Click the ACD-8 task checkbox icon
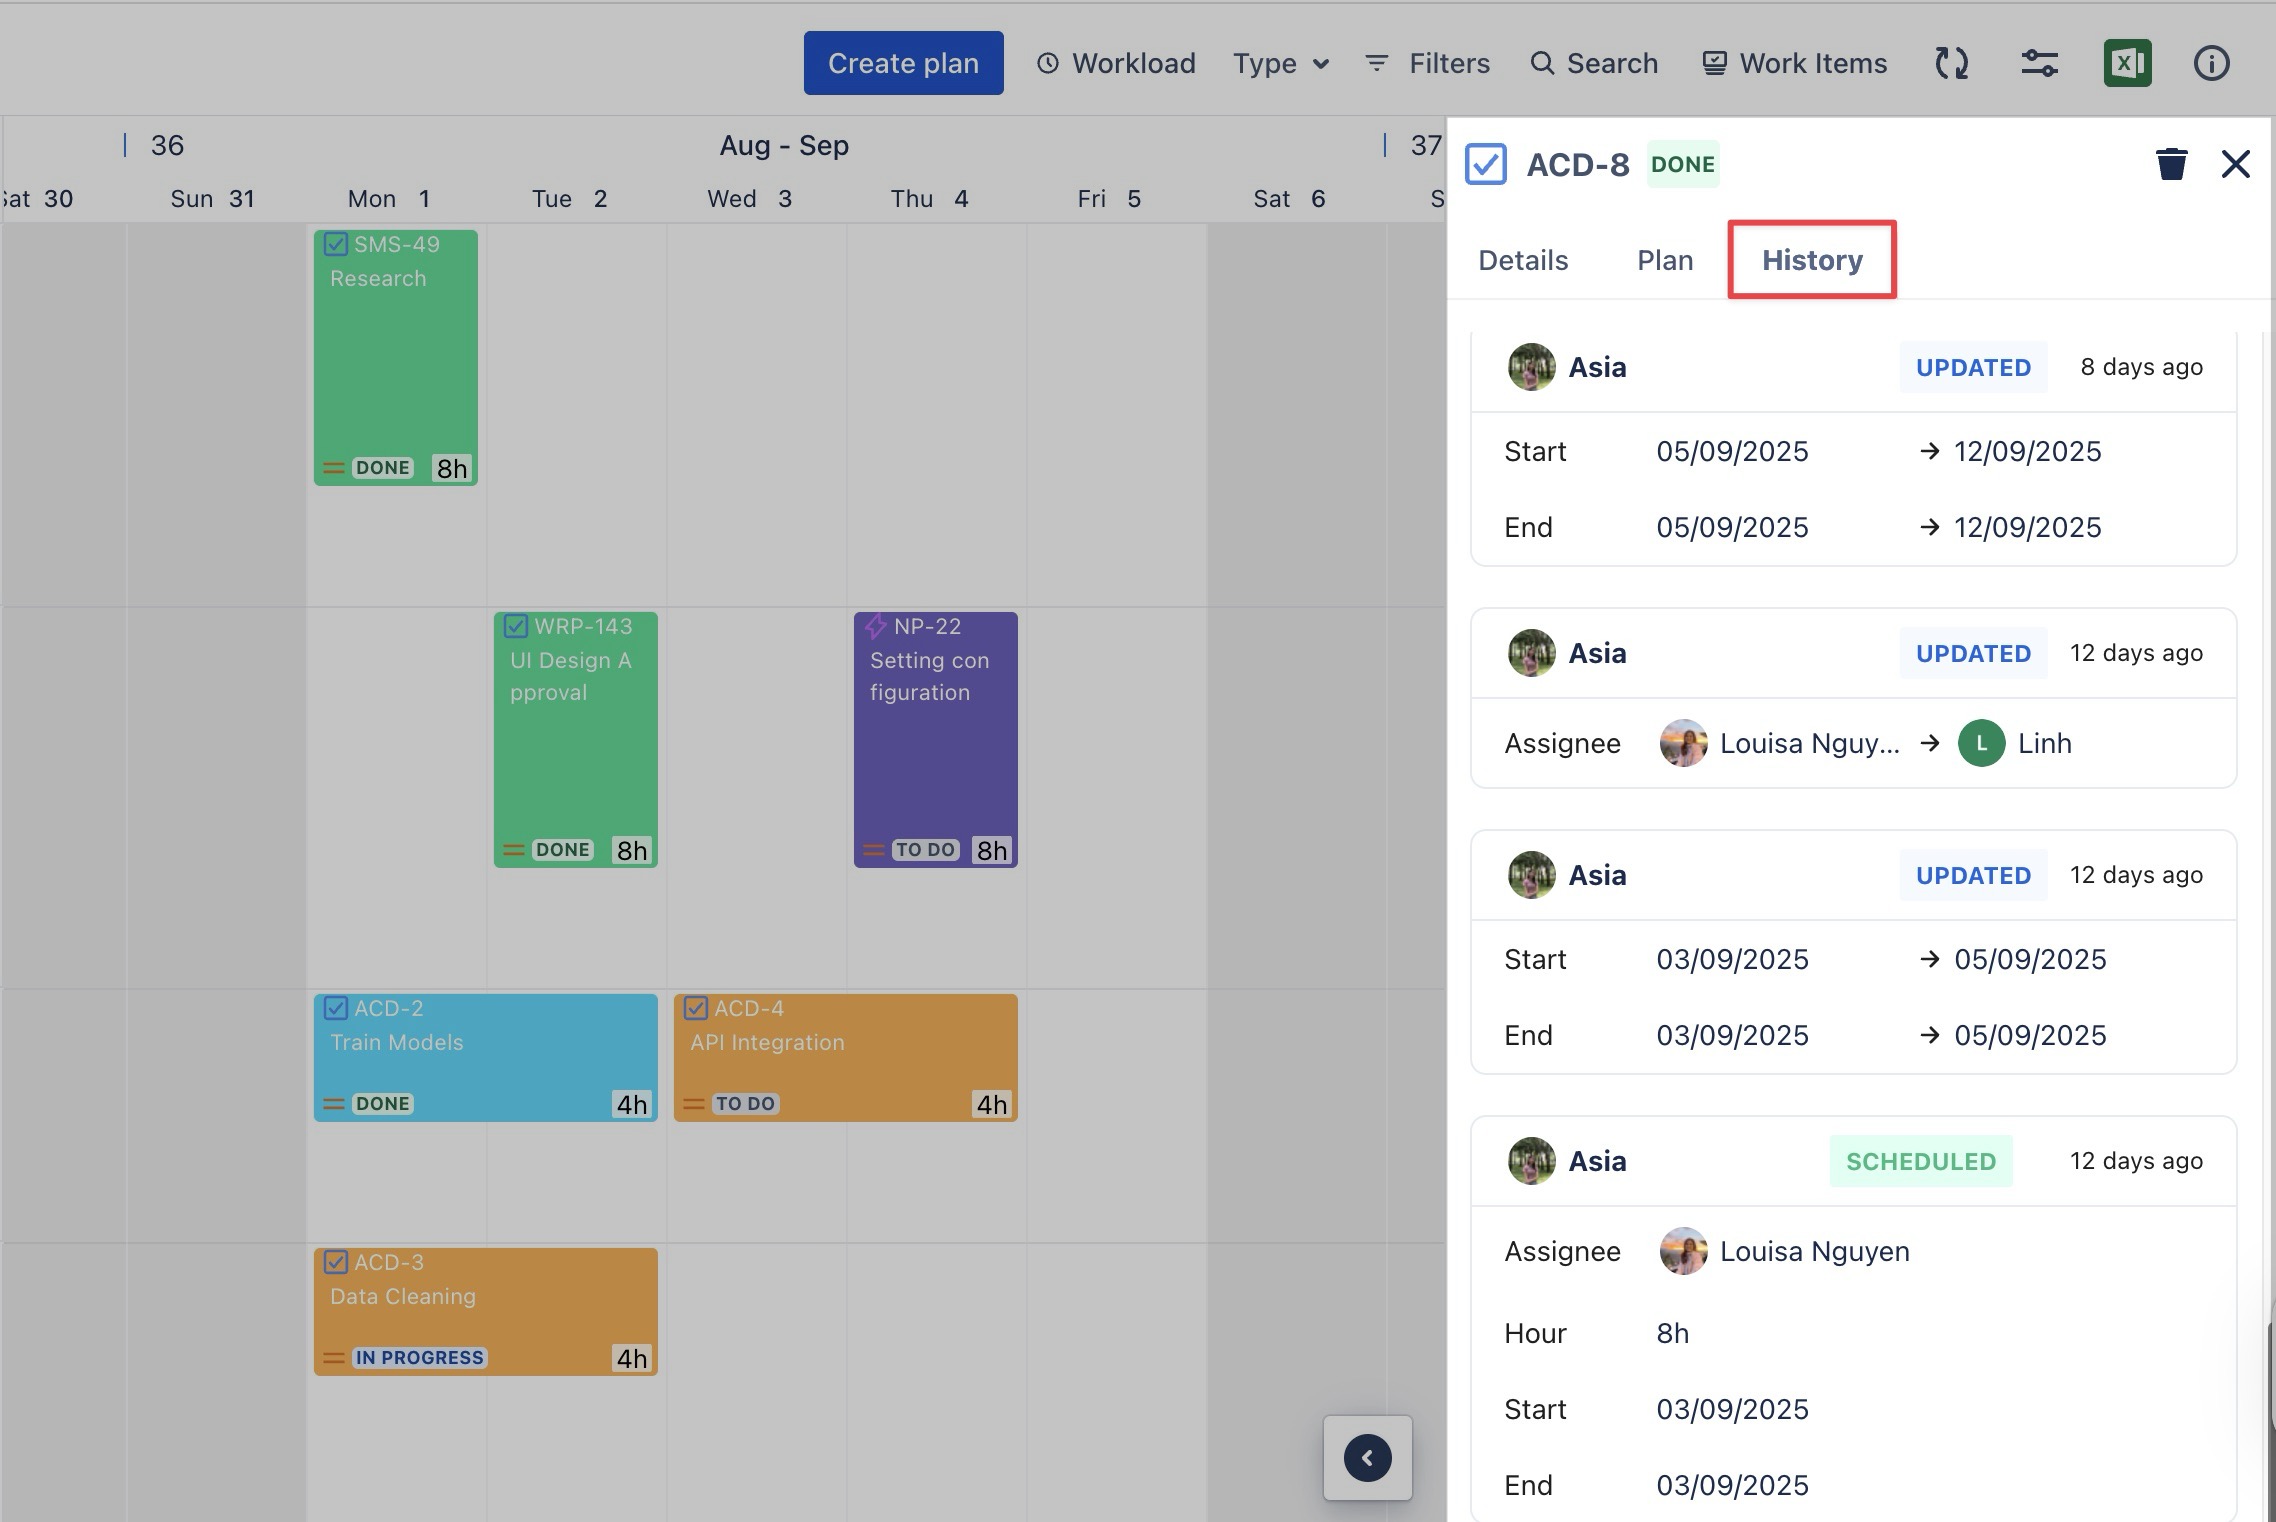This screenshot has width=2276, height=1522. click(x=1486, y=164)
